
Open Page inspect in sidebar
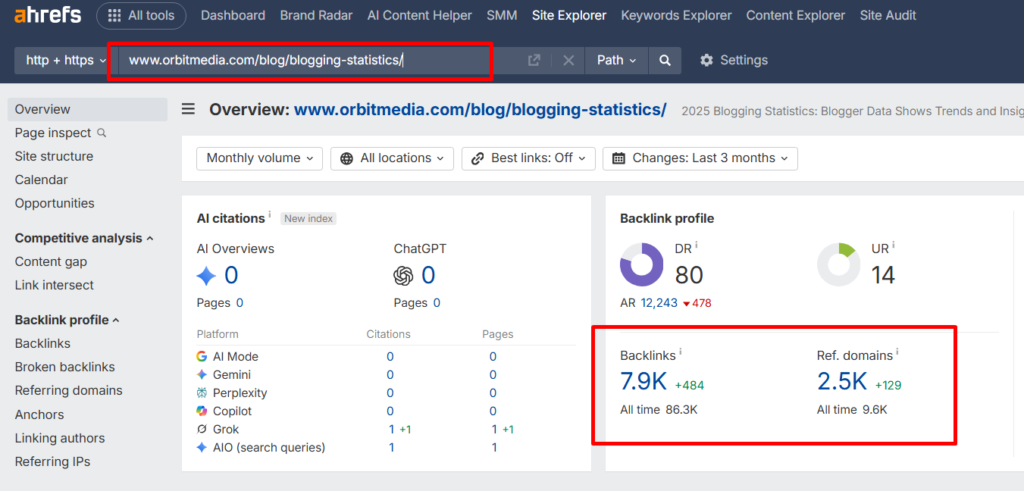(60, 133)
